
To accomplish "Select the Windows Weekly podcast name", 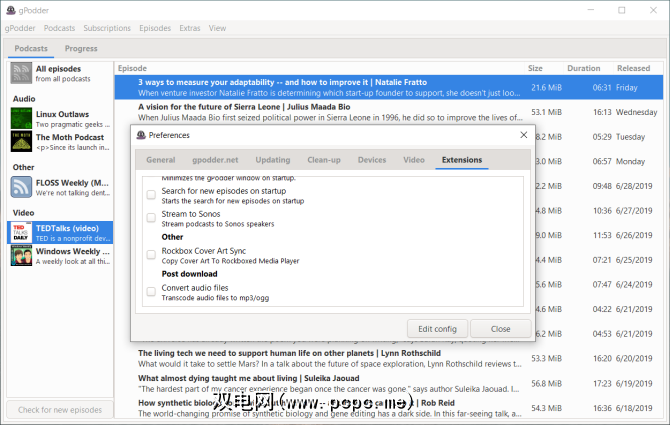I will coord(73,251).
